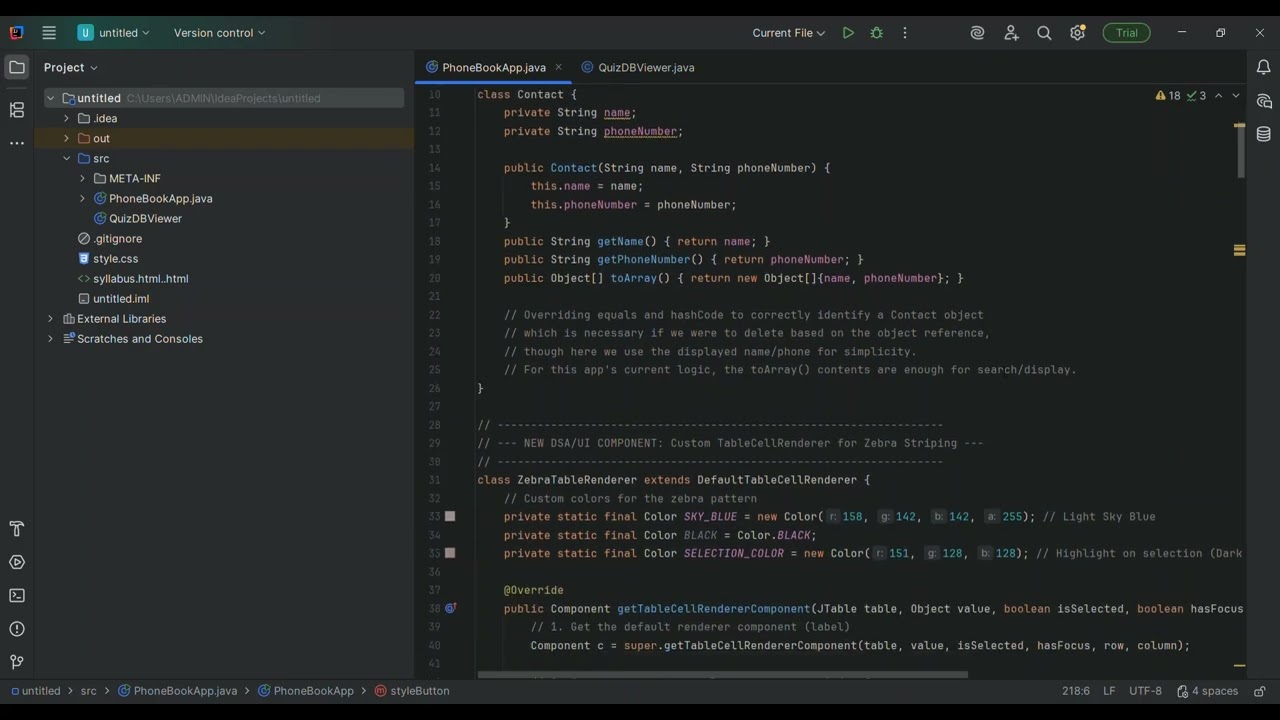The height and width of the screenshot is (720, 1280).
Task: Click the src breadcrumb in status bar
Action: coord(89,691)
